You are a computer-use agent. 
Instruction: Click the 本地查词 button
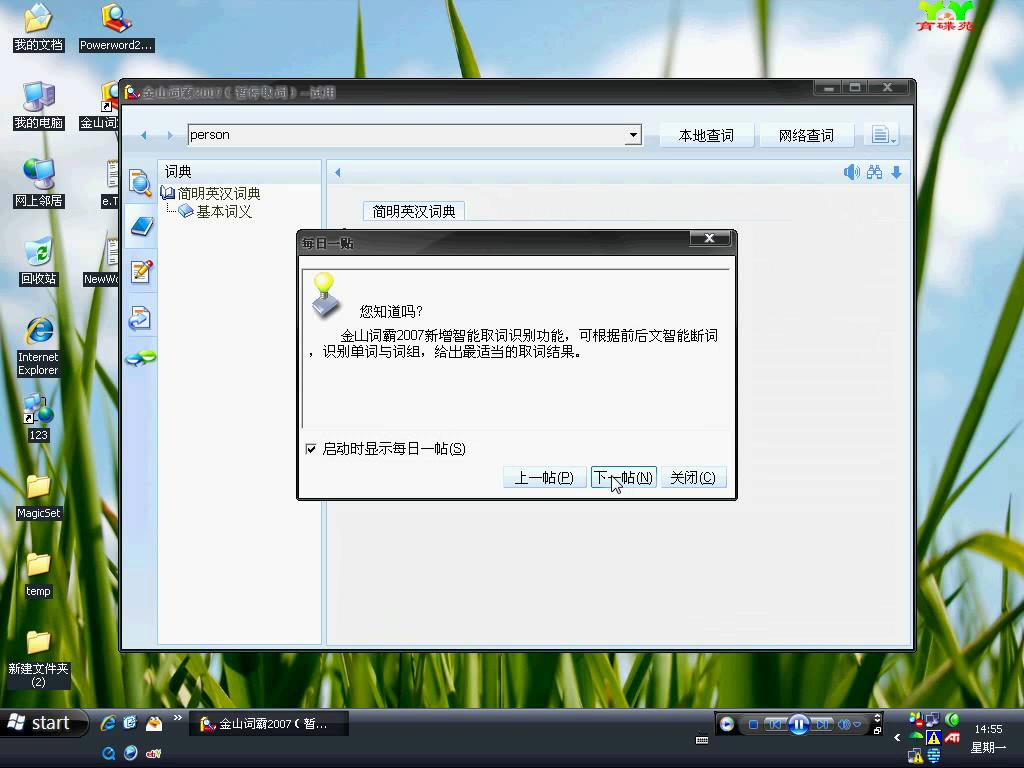coord(706,135)
